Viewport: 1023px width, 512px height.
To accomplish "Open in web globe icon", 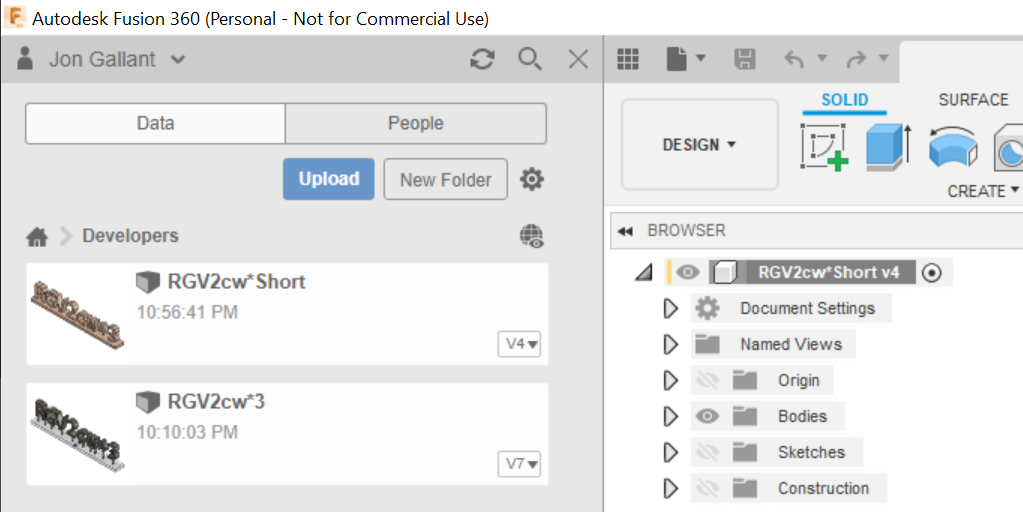I will coord(532,236).
